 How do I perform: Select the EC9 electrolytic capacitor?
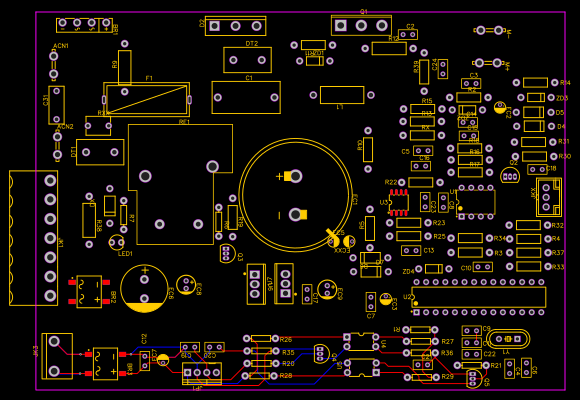tap(327, 289)
